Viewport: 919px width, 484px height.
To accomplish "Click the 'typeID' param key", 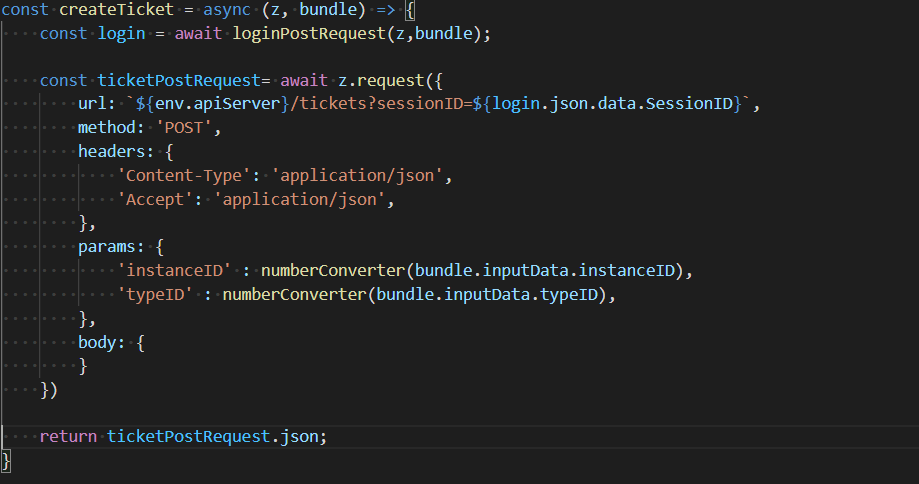I will (x=155, y=294).
